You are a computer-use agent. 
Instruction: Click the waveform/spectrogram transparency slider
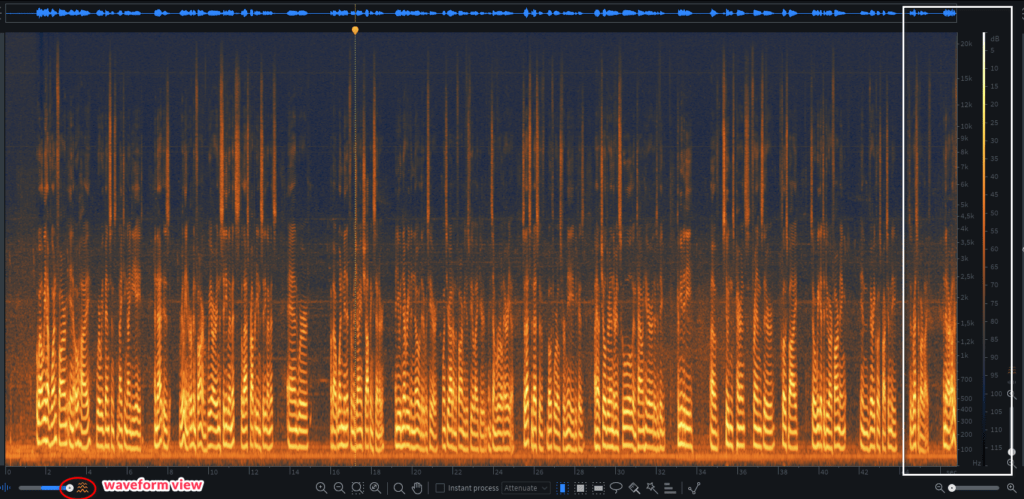point(45,488)
